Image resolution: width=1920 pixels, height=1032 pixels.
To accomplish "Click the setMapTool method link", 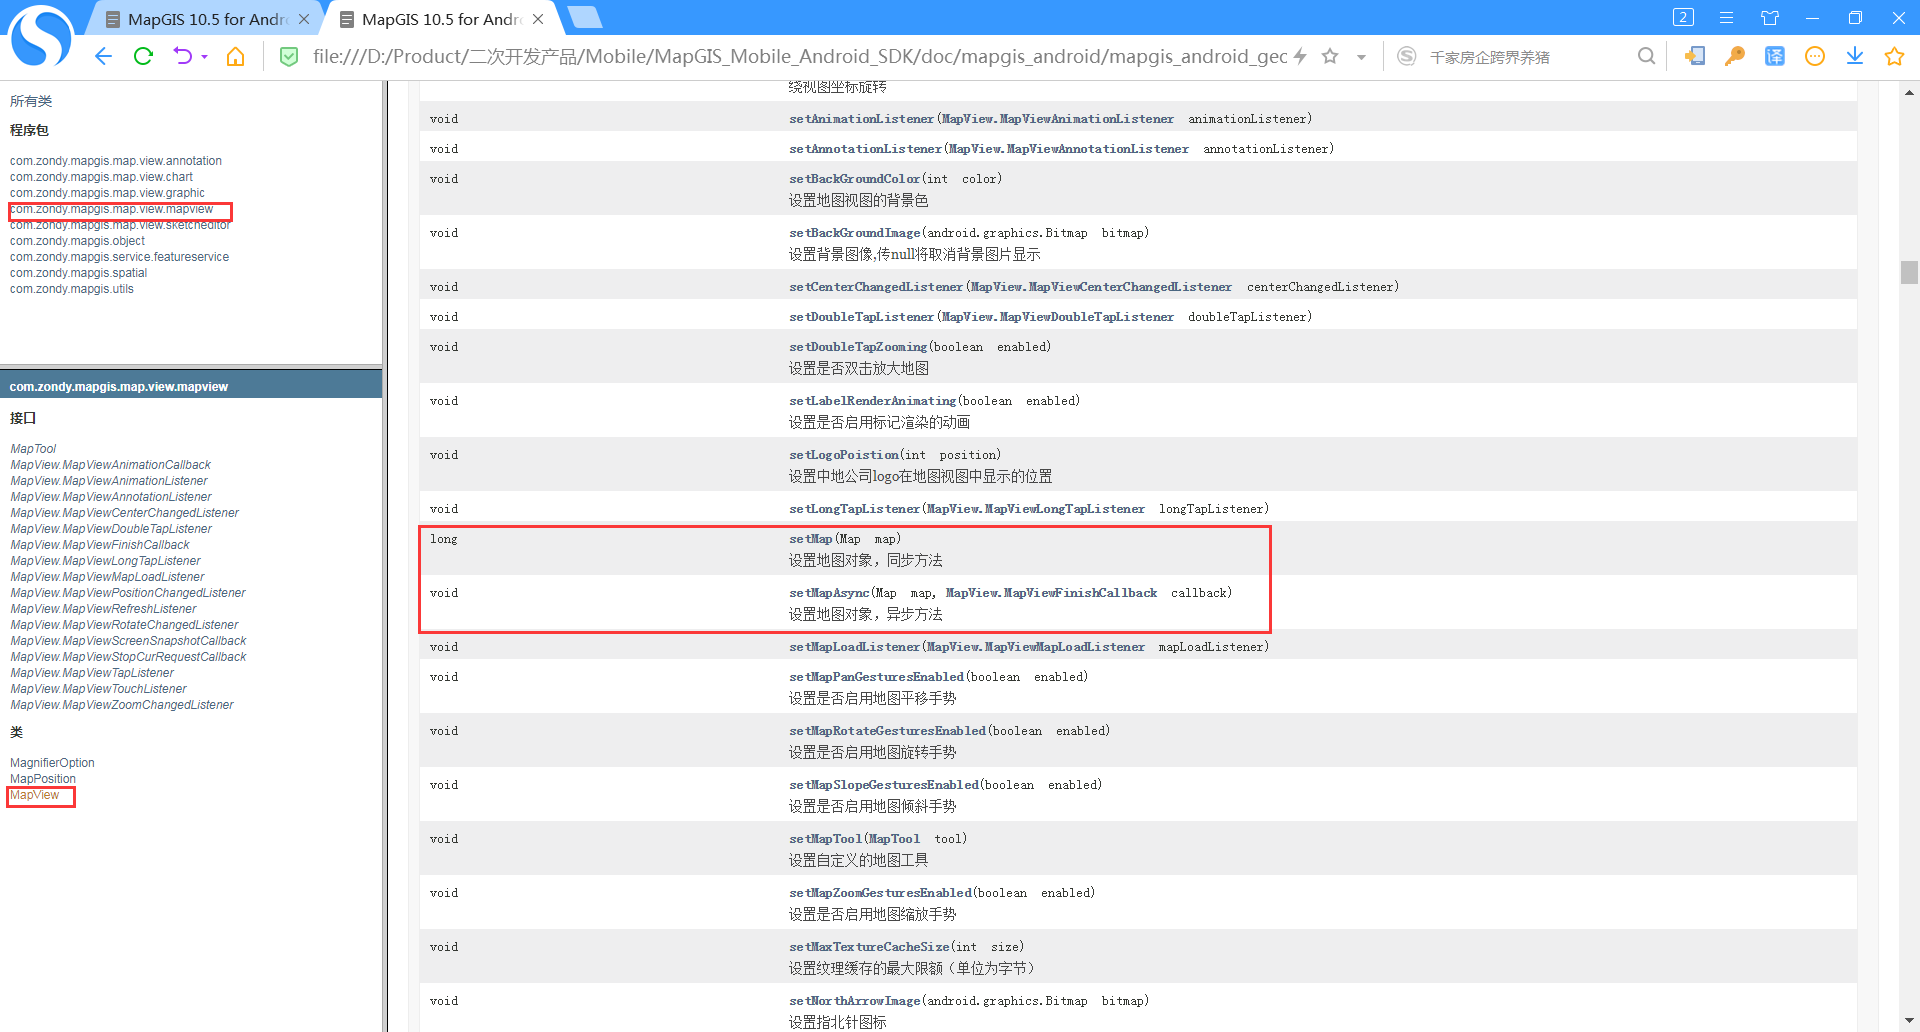I will coord(825,839).
